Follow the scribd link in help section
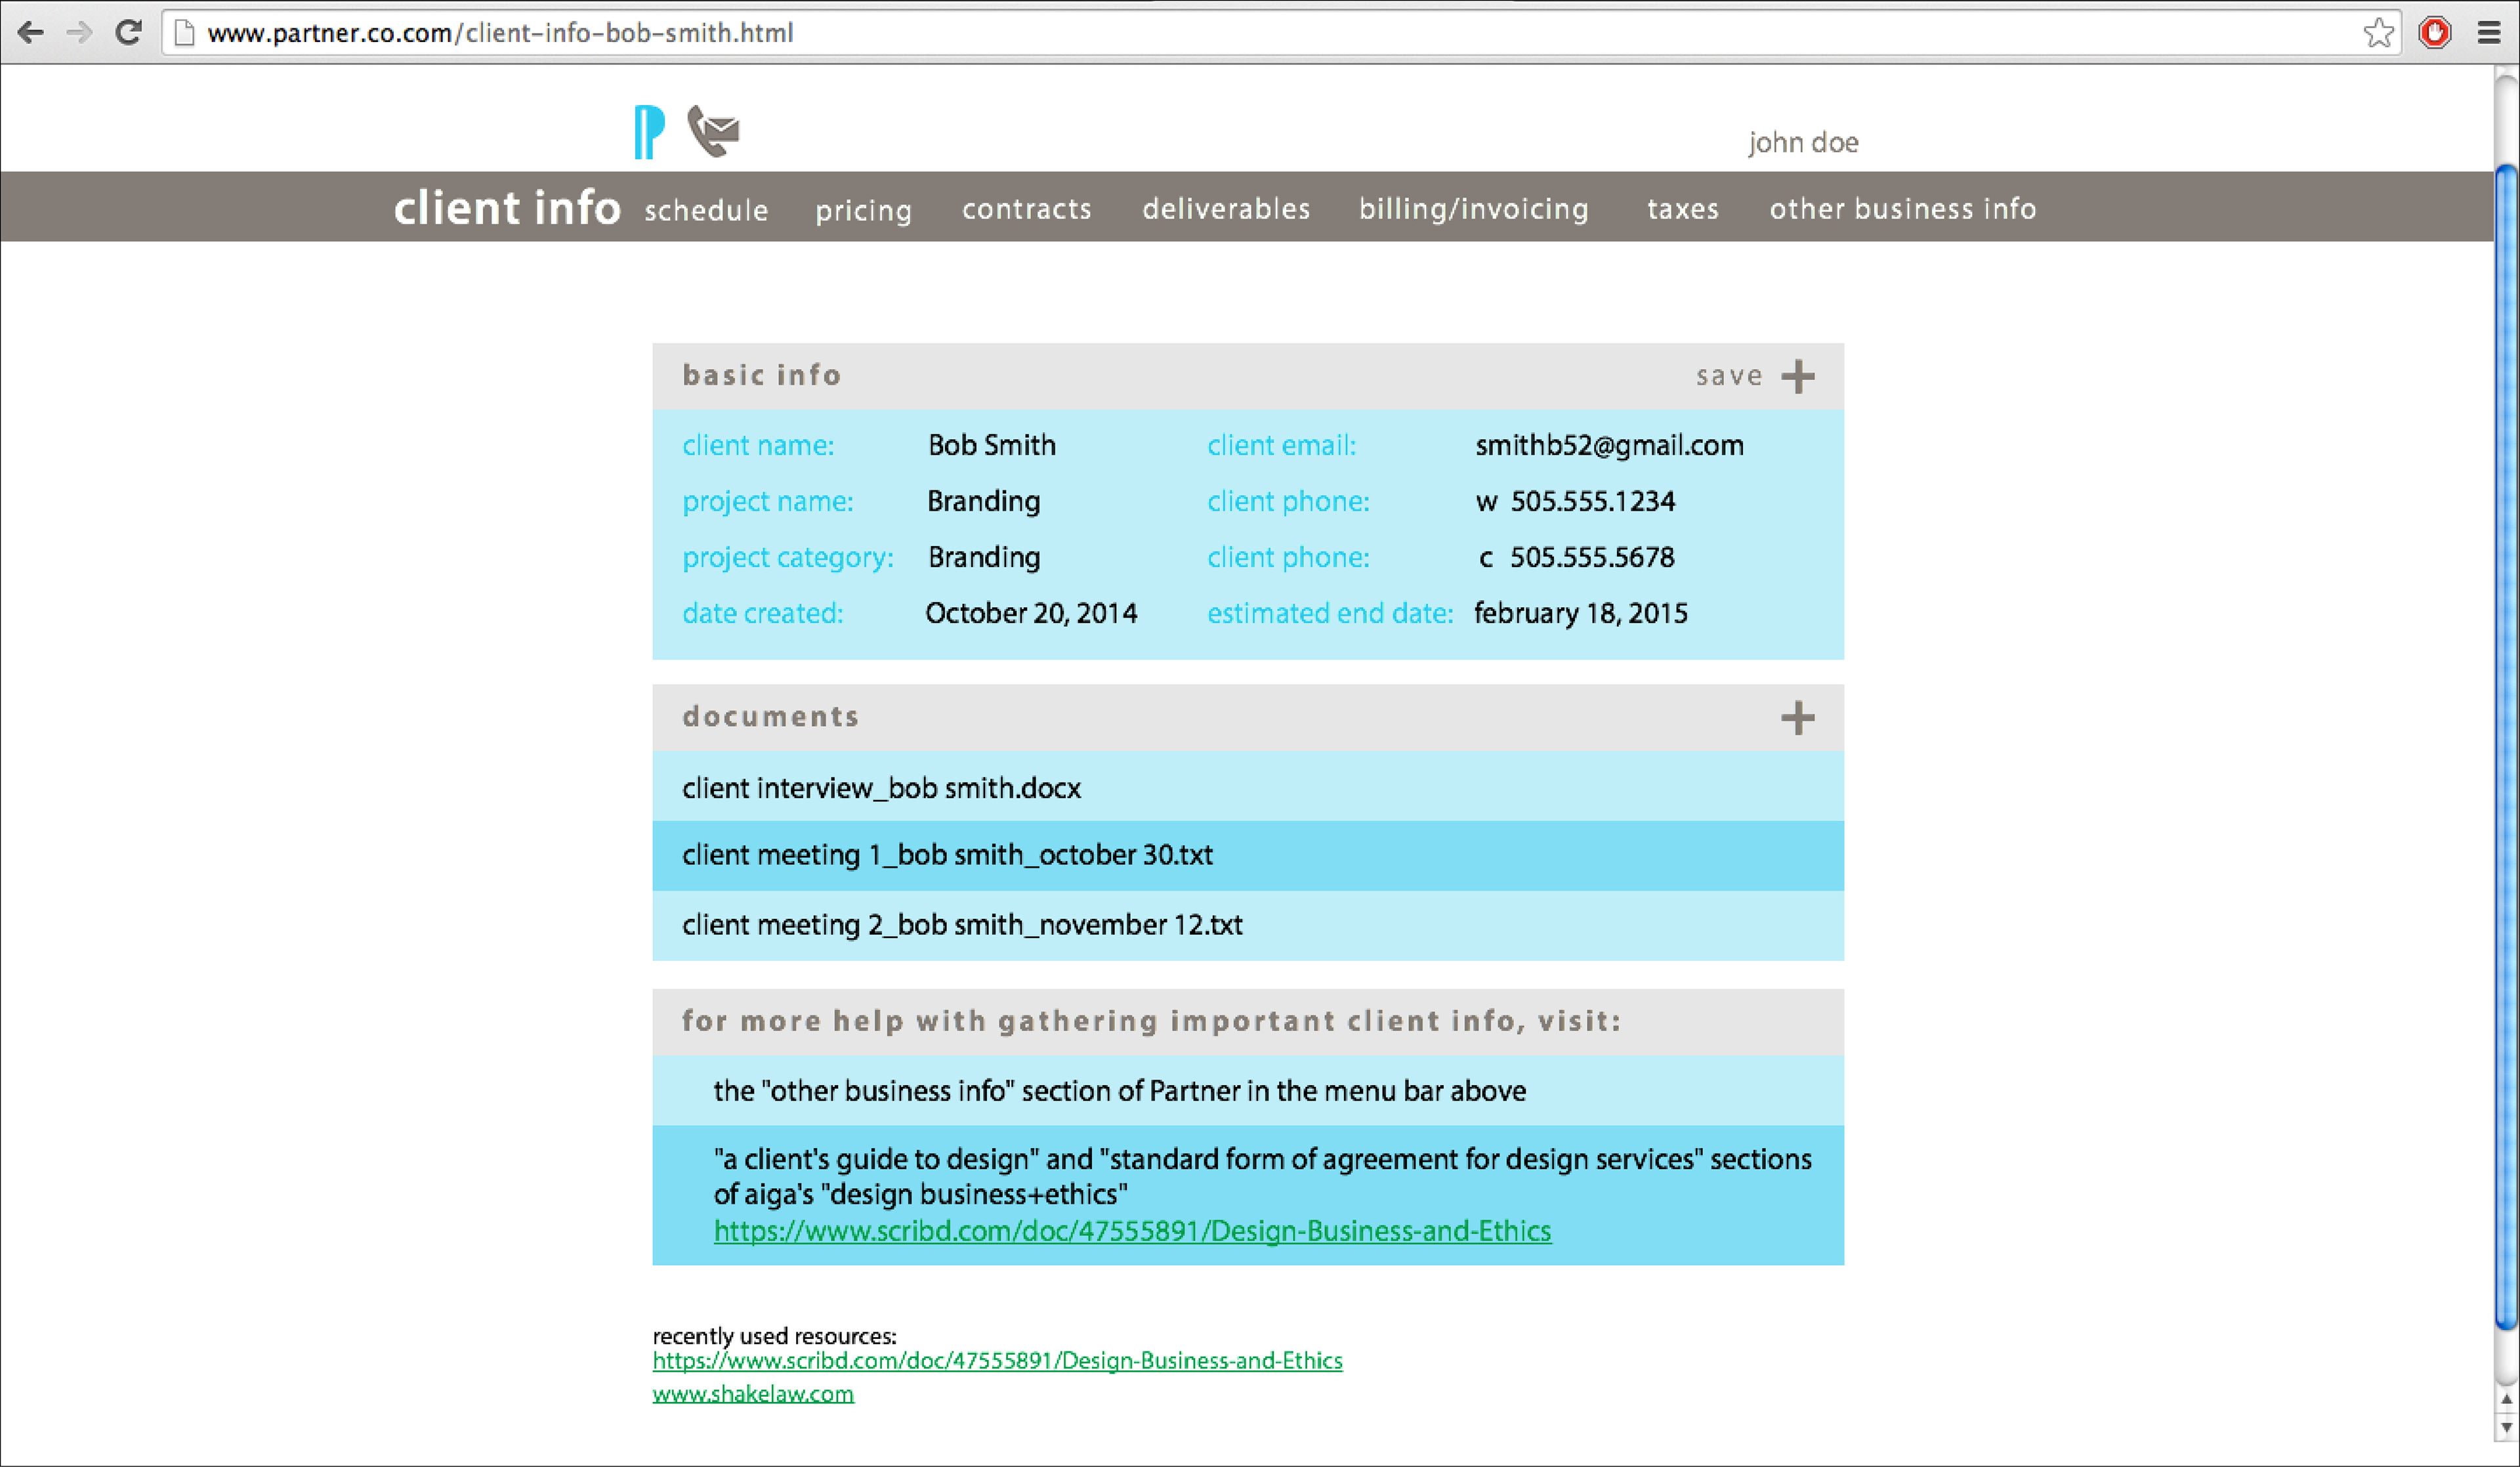Image resolution: width=2520 pixels, height=1467 pixels. [x=1132, y=1231]
